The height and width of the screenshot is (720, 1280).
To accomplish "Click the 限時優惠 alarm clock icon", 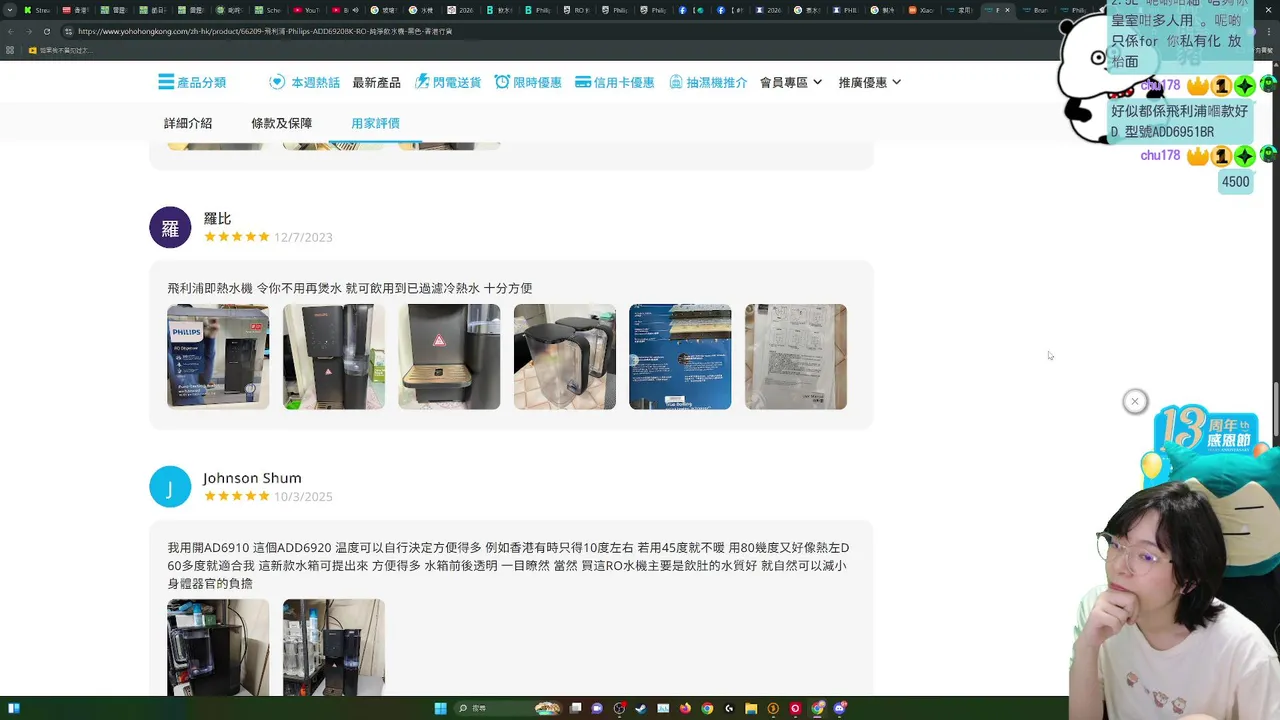I will click(x=502, y=82).
